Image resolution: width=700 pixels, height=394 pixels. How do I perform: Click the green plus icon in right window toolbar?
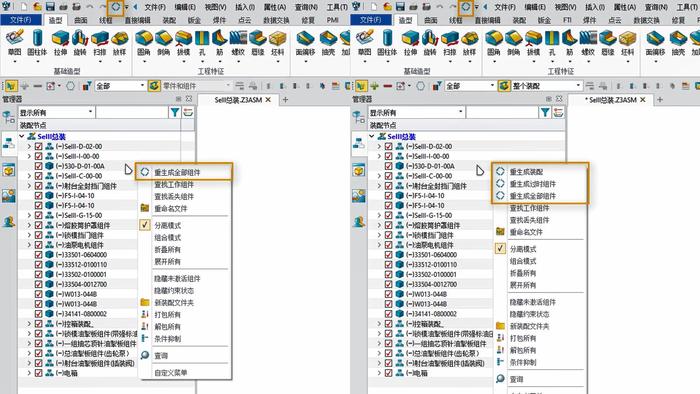pos(374,86)
